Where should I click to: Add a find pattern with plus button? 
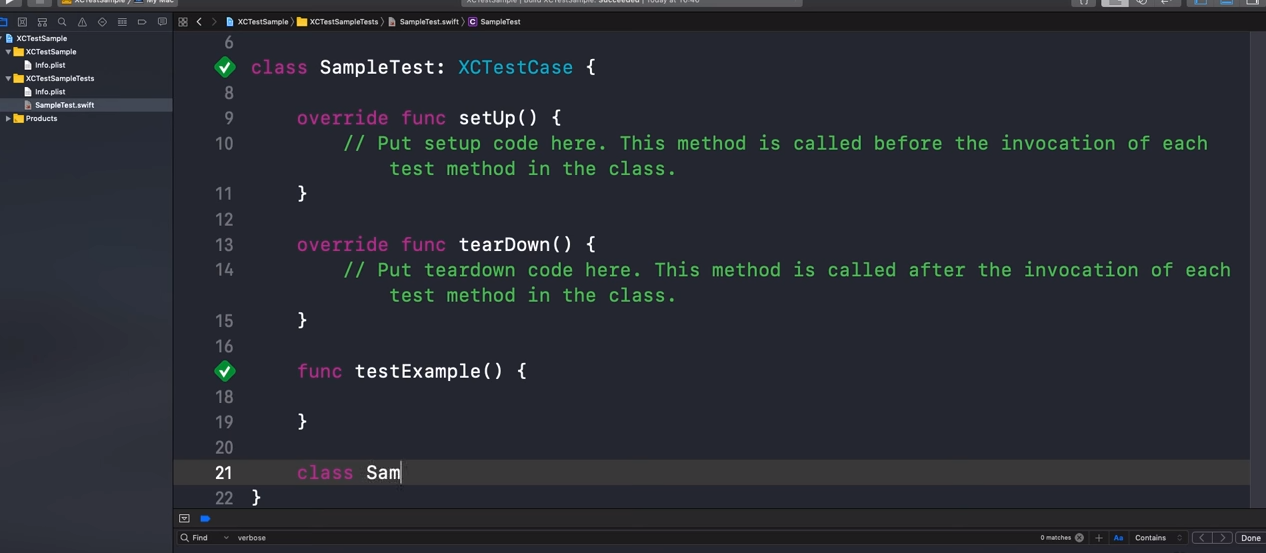point(1098,538)
